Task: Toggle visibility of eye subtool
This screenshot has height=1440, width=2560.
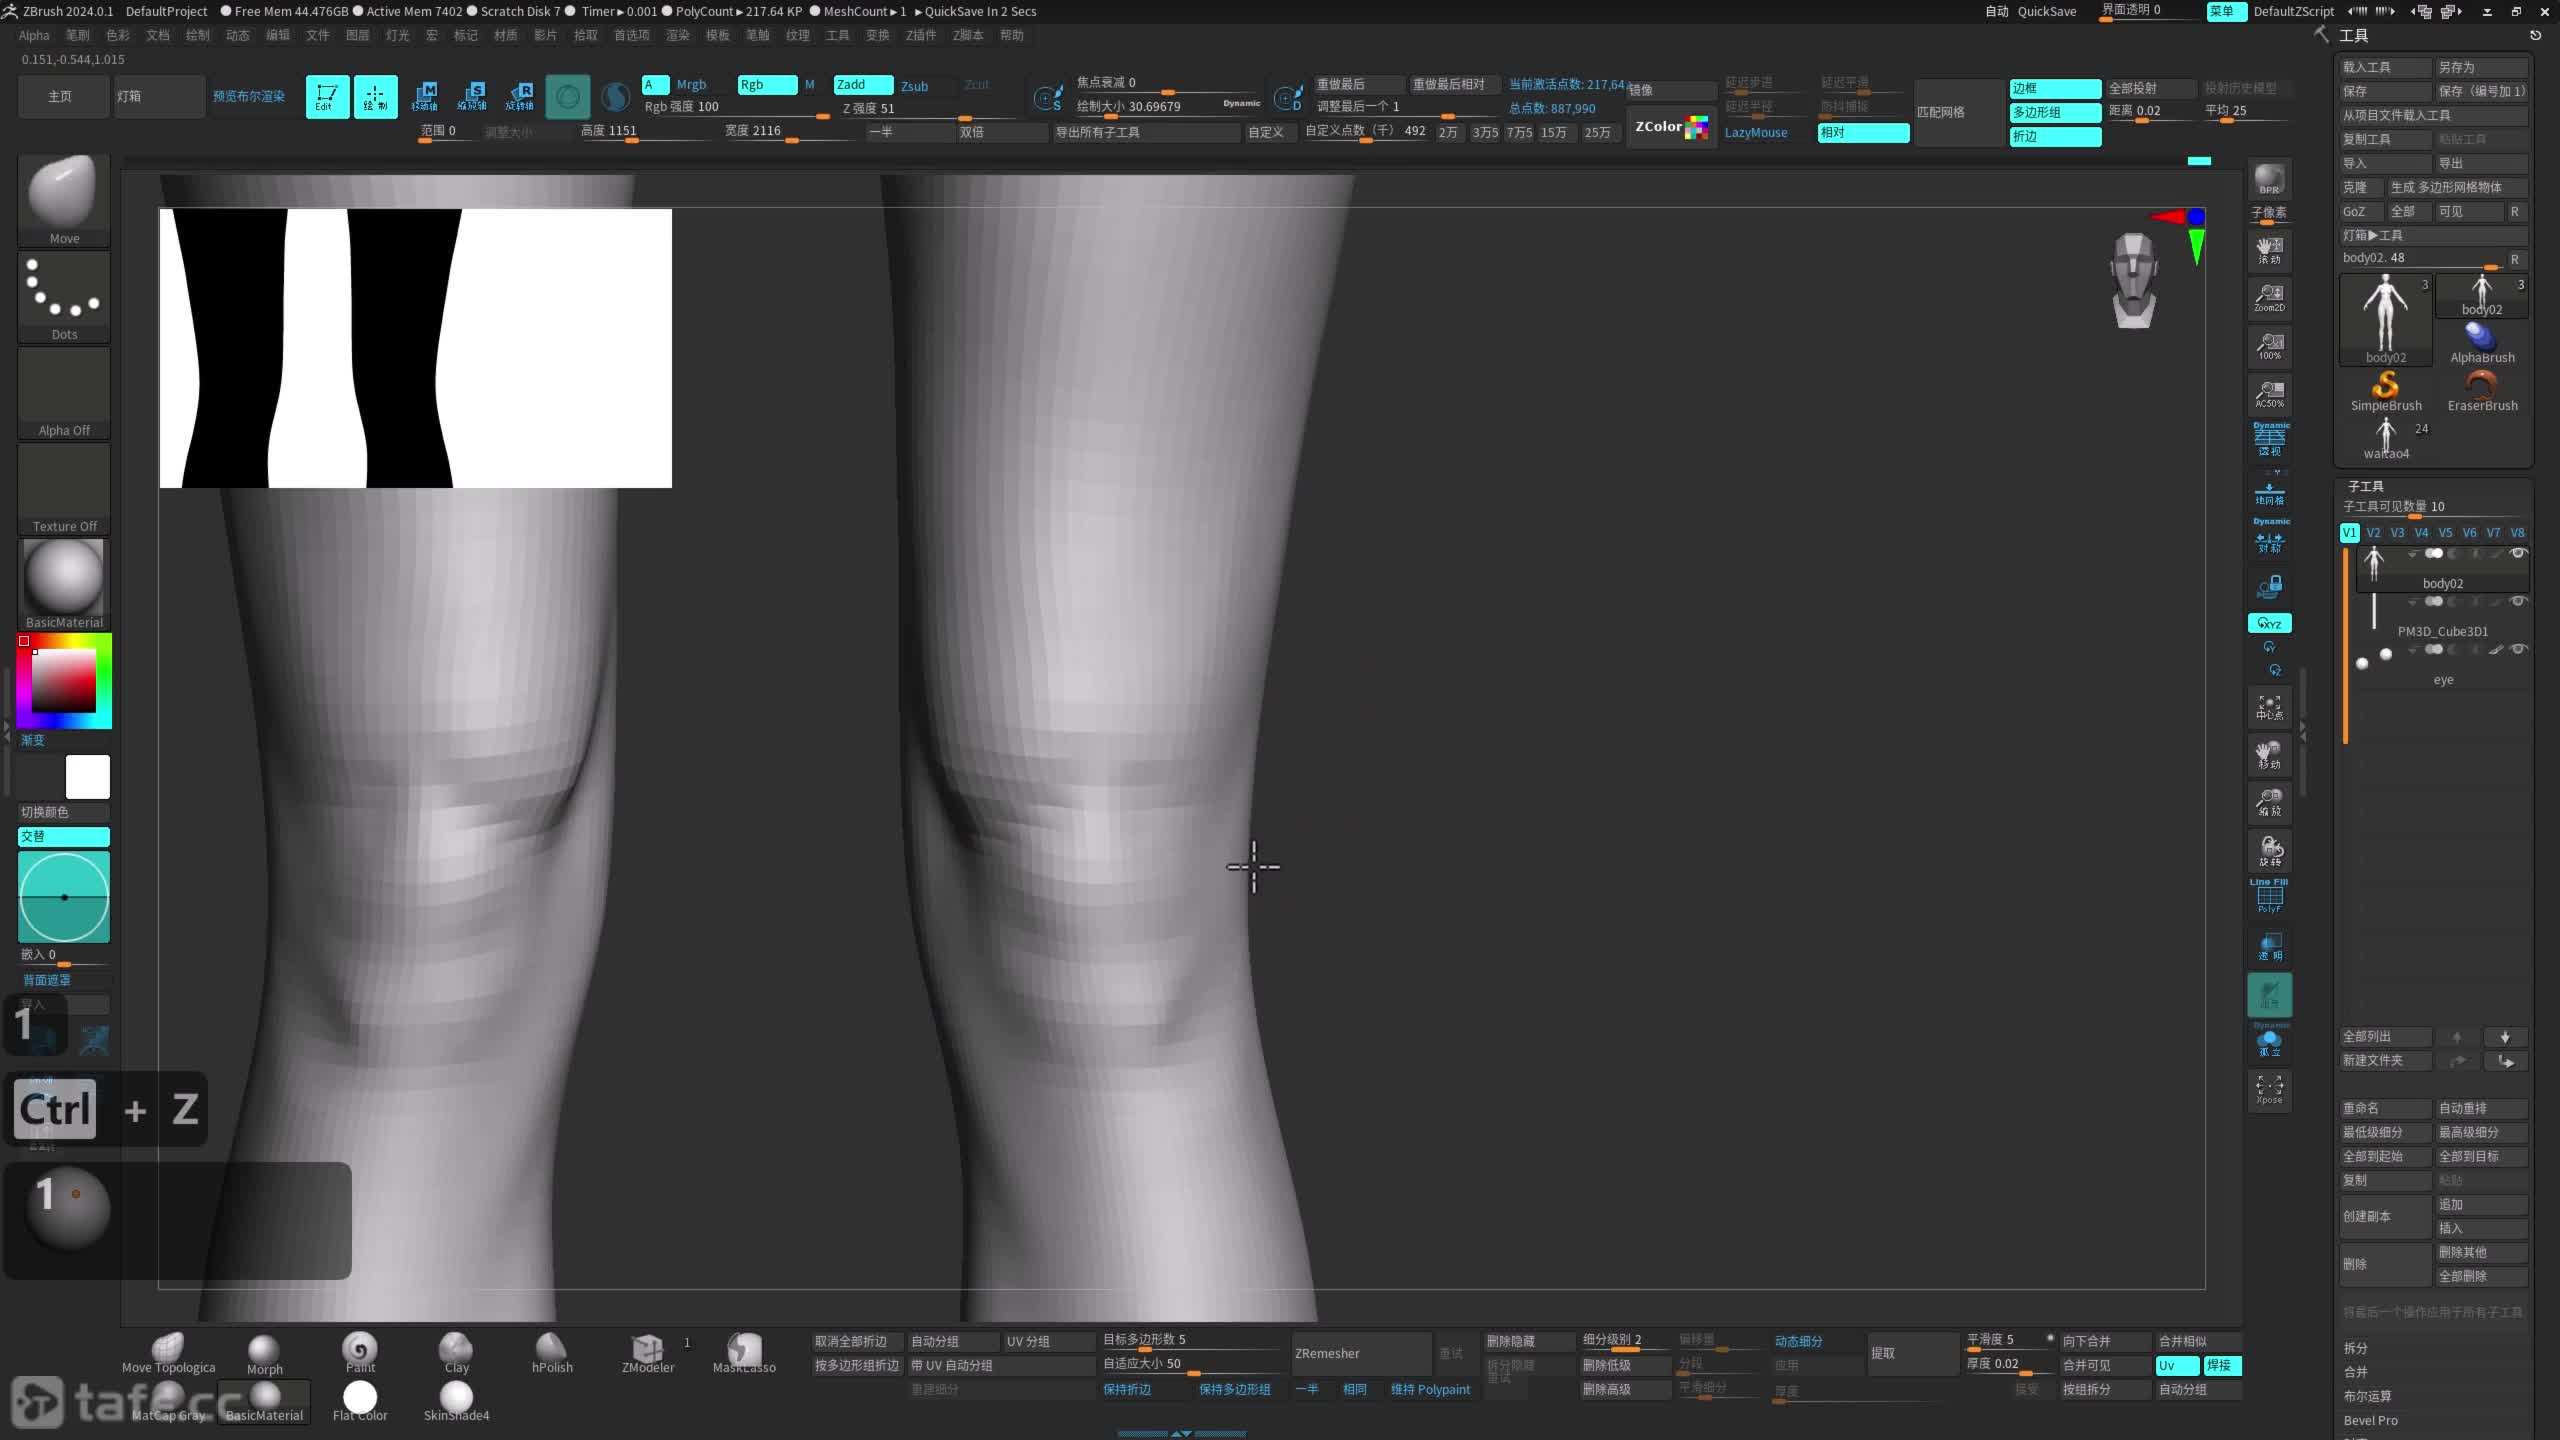Action: 2518,650
